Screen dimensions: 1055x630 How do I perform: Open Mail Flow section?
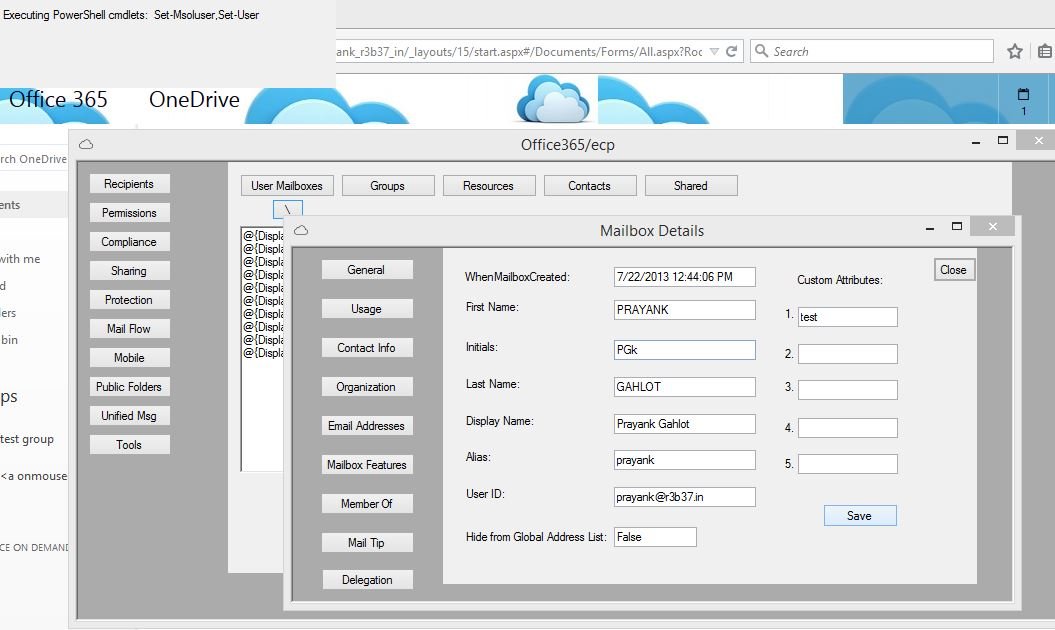pos(129,328)
